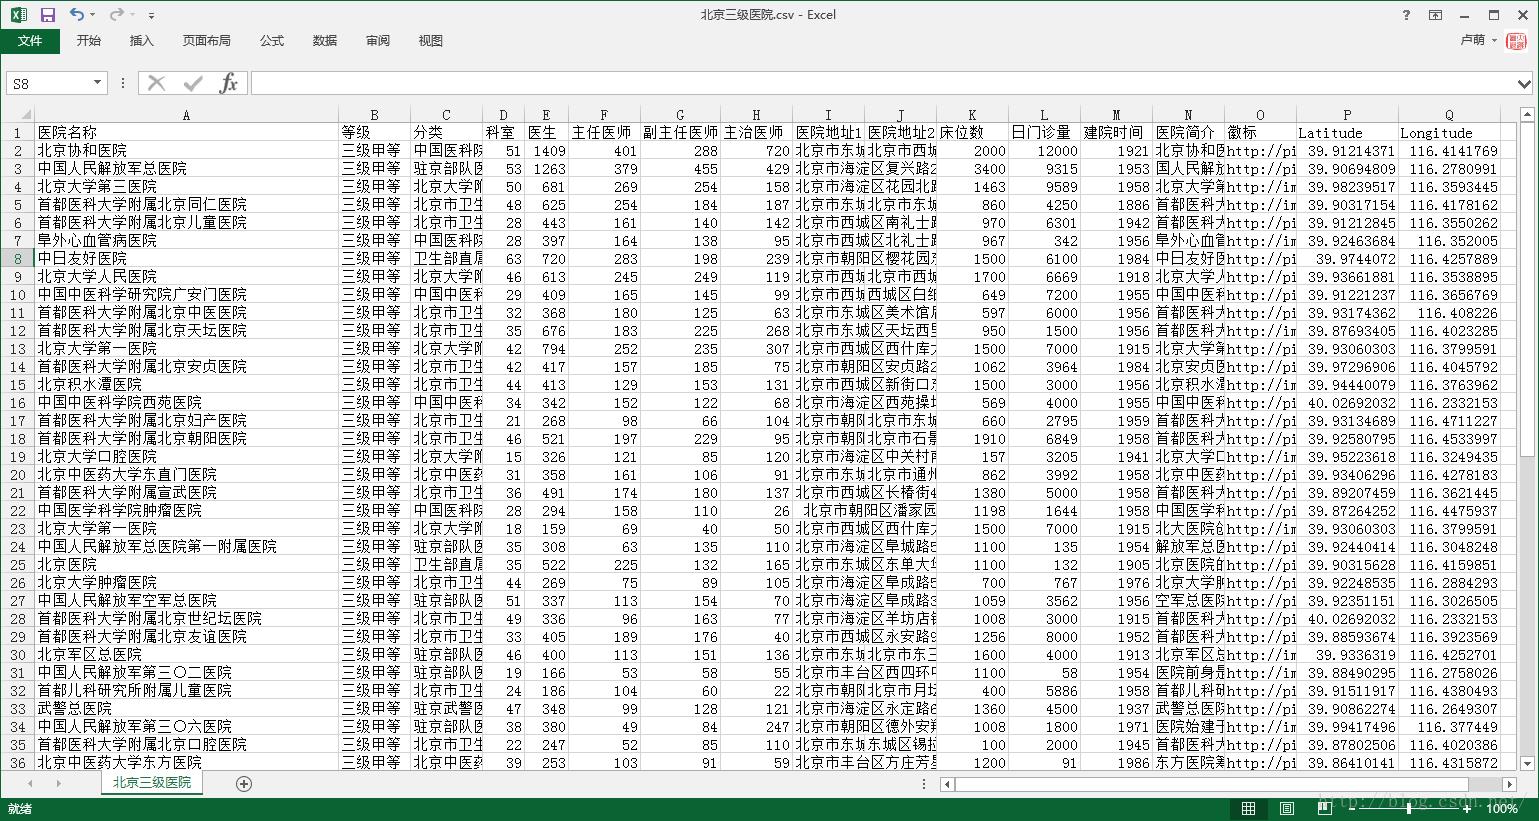Expand the formula bar chevron
This screenshot has width=1539, height=821.
click(1524, 84)
